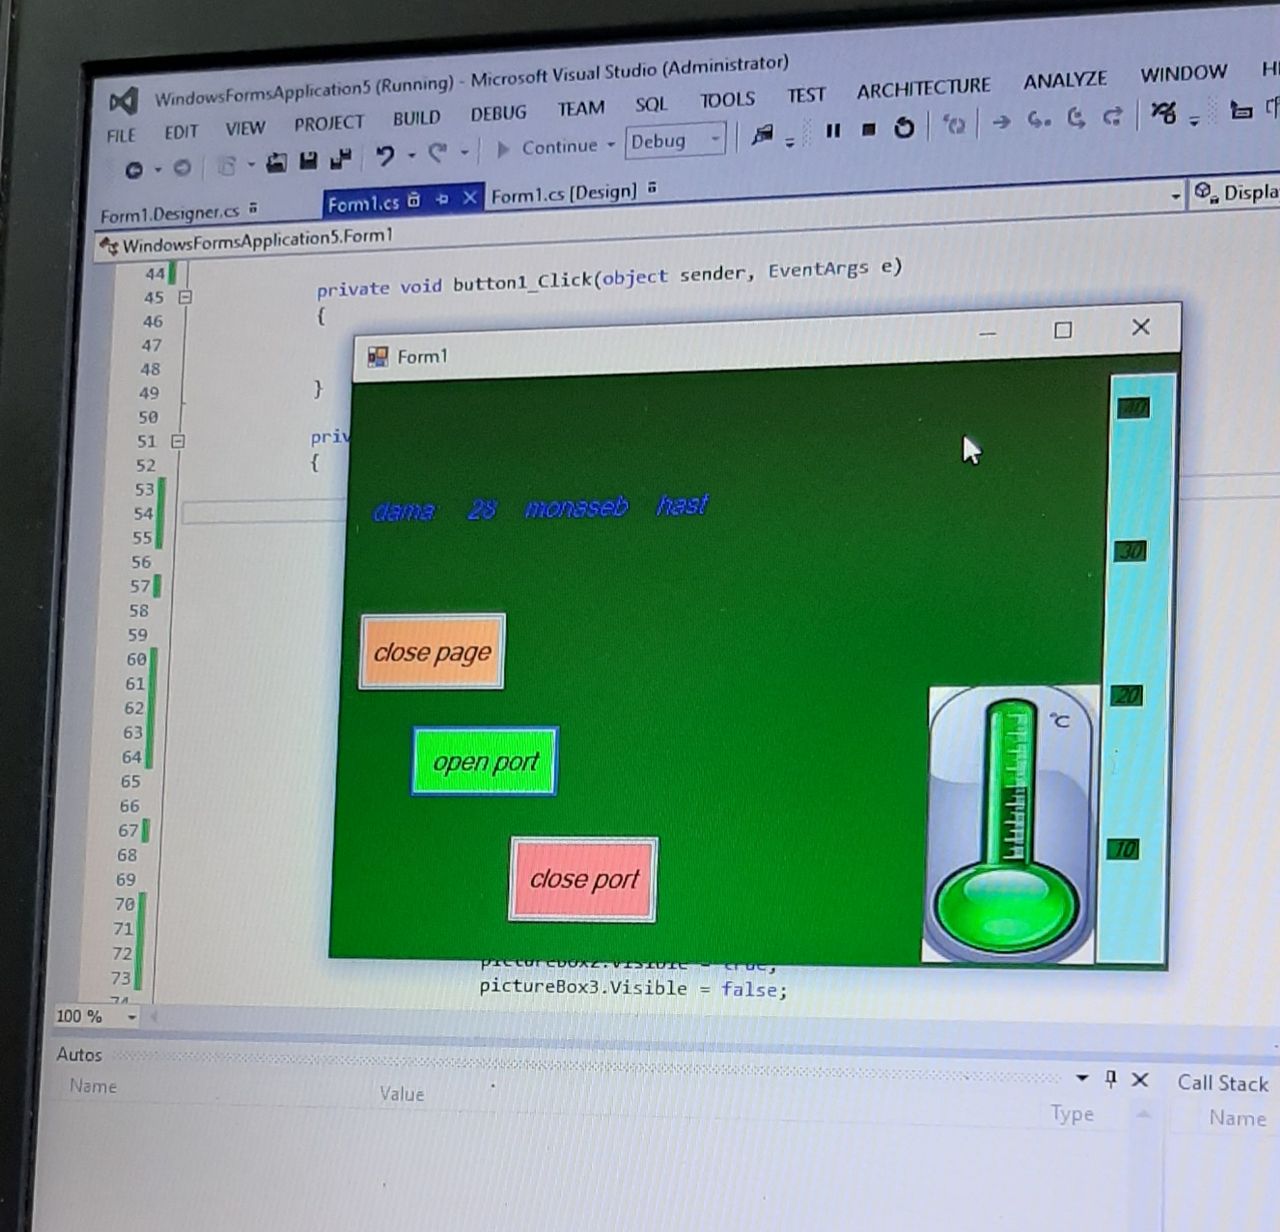Open the ARCHITECTURE menu

point(923,89)
